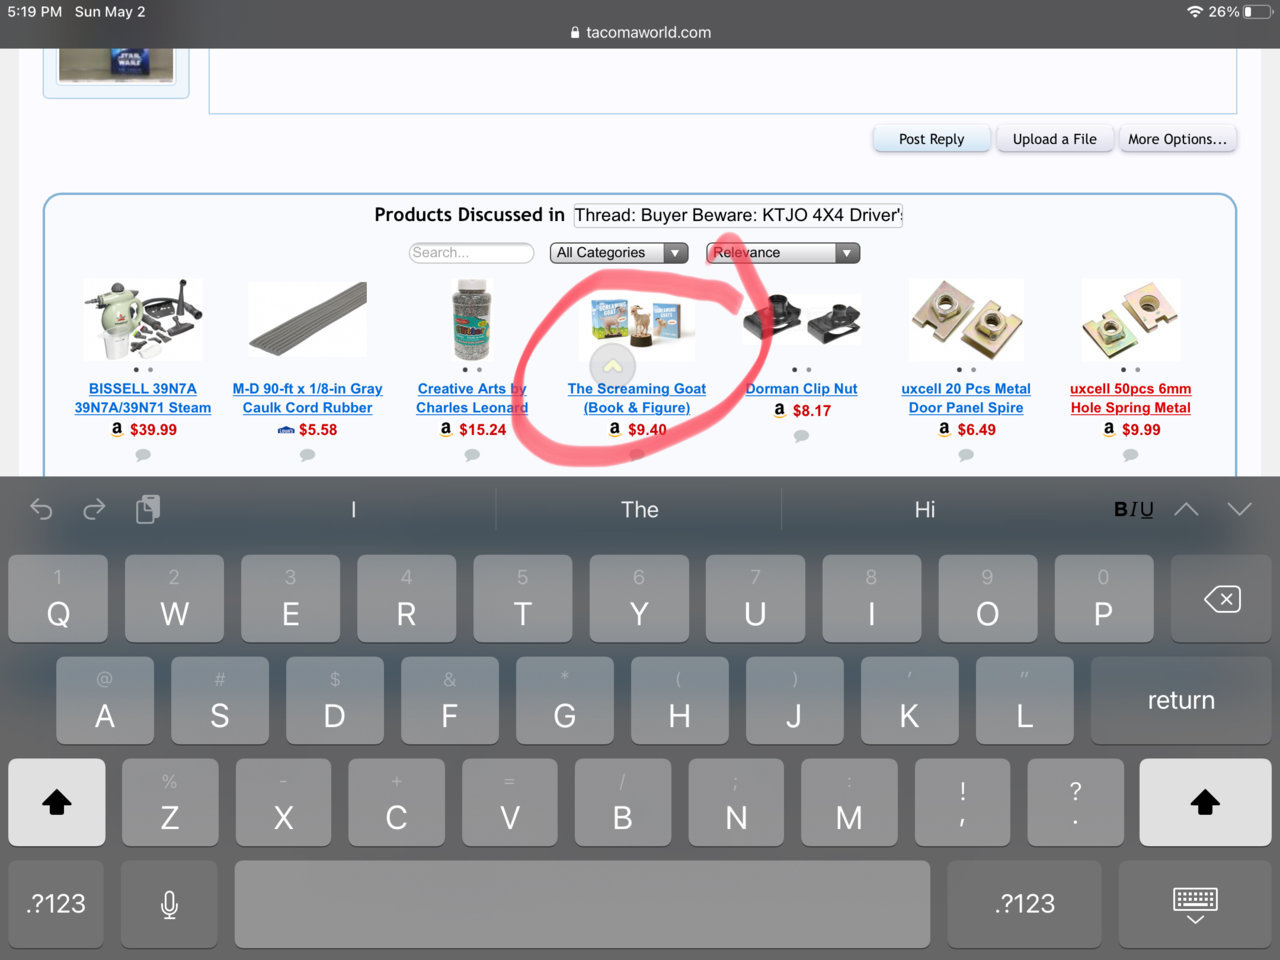Open the BIU text formatting options
Image resolution: width=1280 pixels, height=960 pixels.
point(1133,509)
